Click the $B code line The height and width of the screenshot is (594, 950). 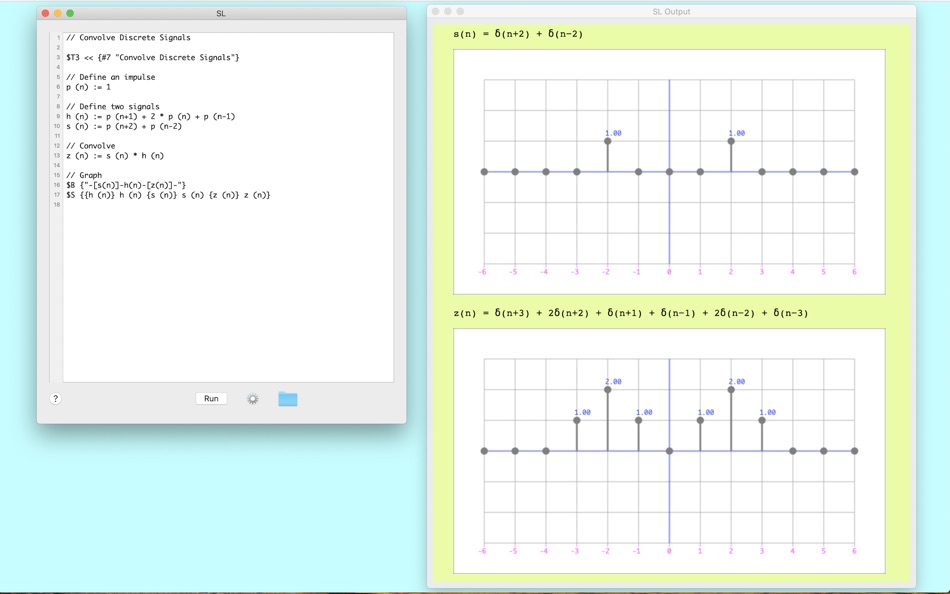click(126, 185)
